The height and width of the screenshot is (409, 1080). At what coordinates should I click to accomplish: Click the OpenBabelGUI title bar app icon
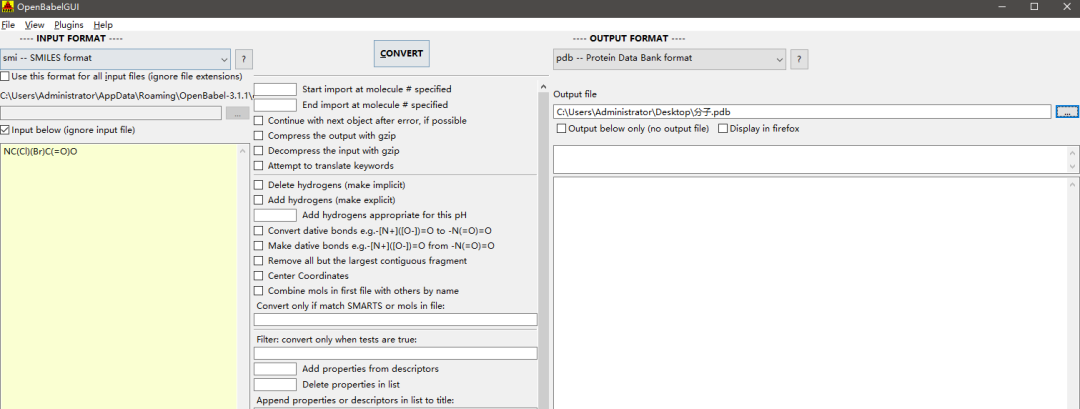8,7
